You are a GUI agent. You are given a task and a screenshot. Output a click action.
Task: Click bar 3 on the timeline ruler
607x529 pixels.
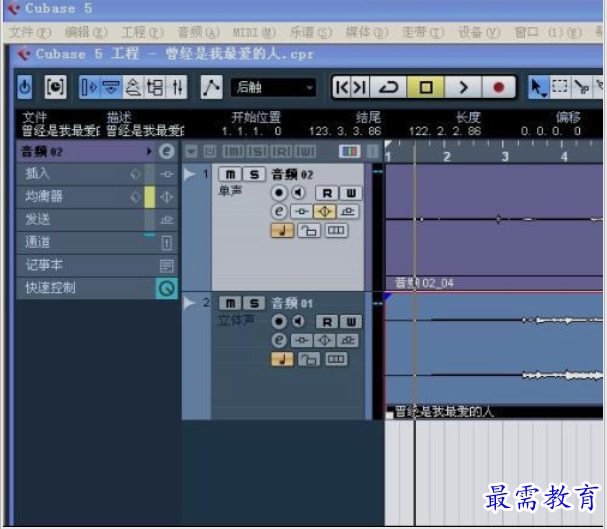tap(504, 156)
